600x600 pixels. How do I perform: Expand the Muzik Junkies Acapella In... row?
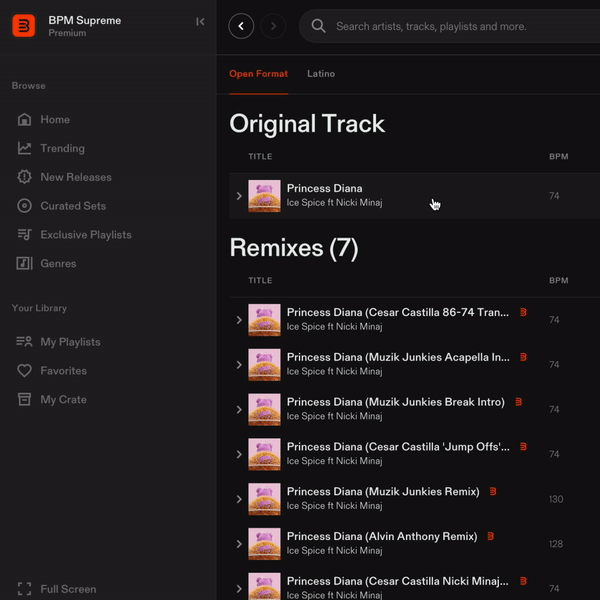pyautogui.click(x=239, y=365)
